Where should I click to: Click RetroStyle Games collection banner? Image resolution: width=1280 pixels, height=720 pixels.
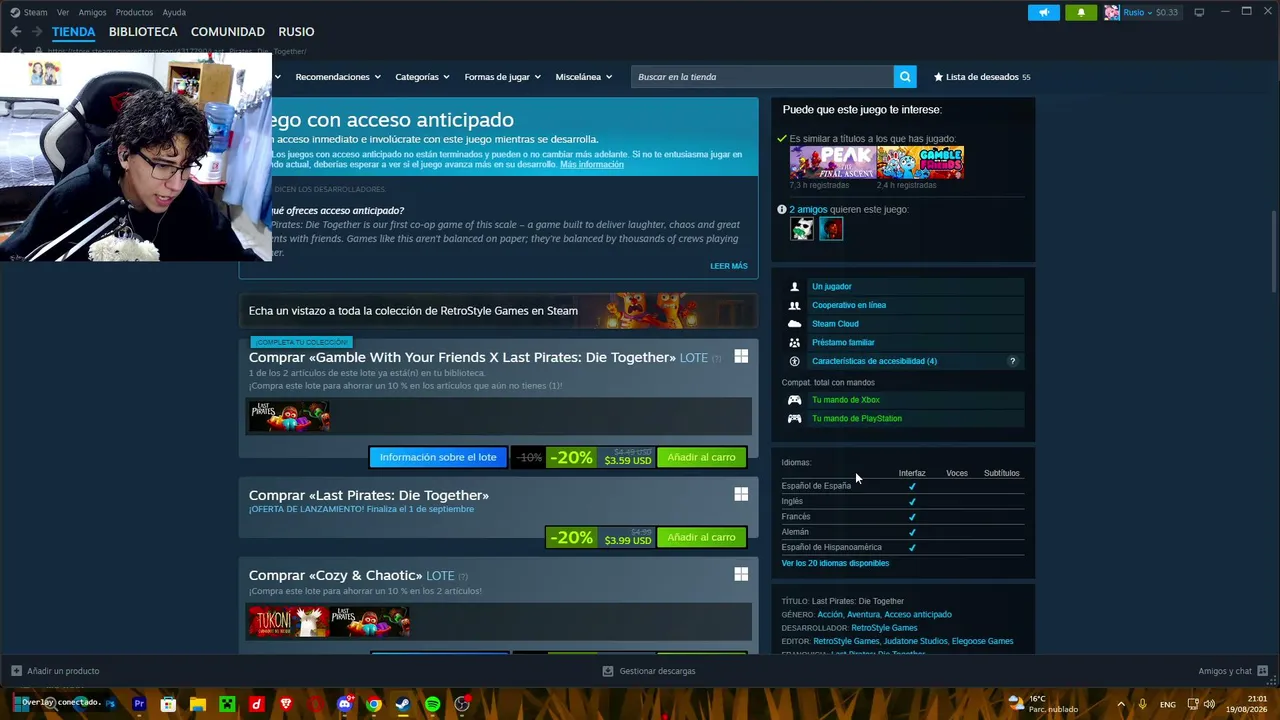[x=498, y=311]
